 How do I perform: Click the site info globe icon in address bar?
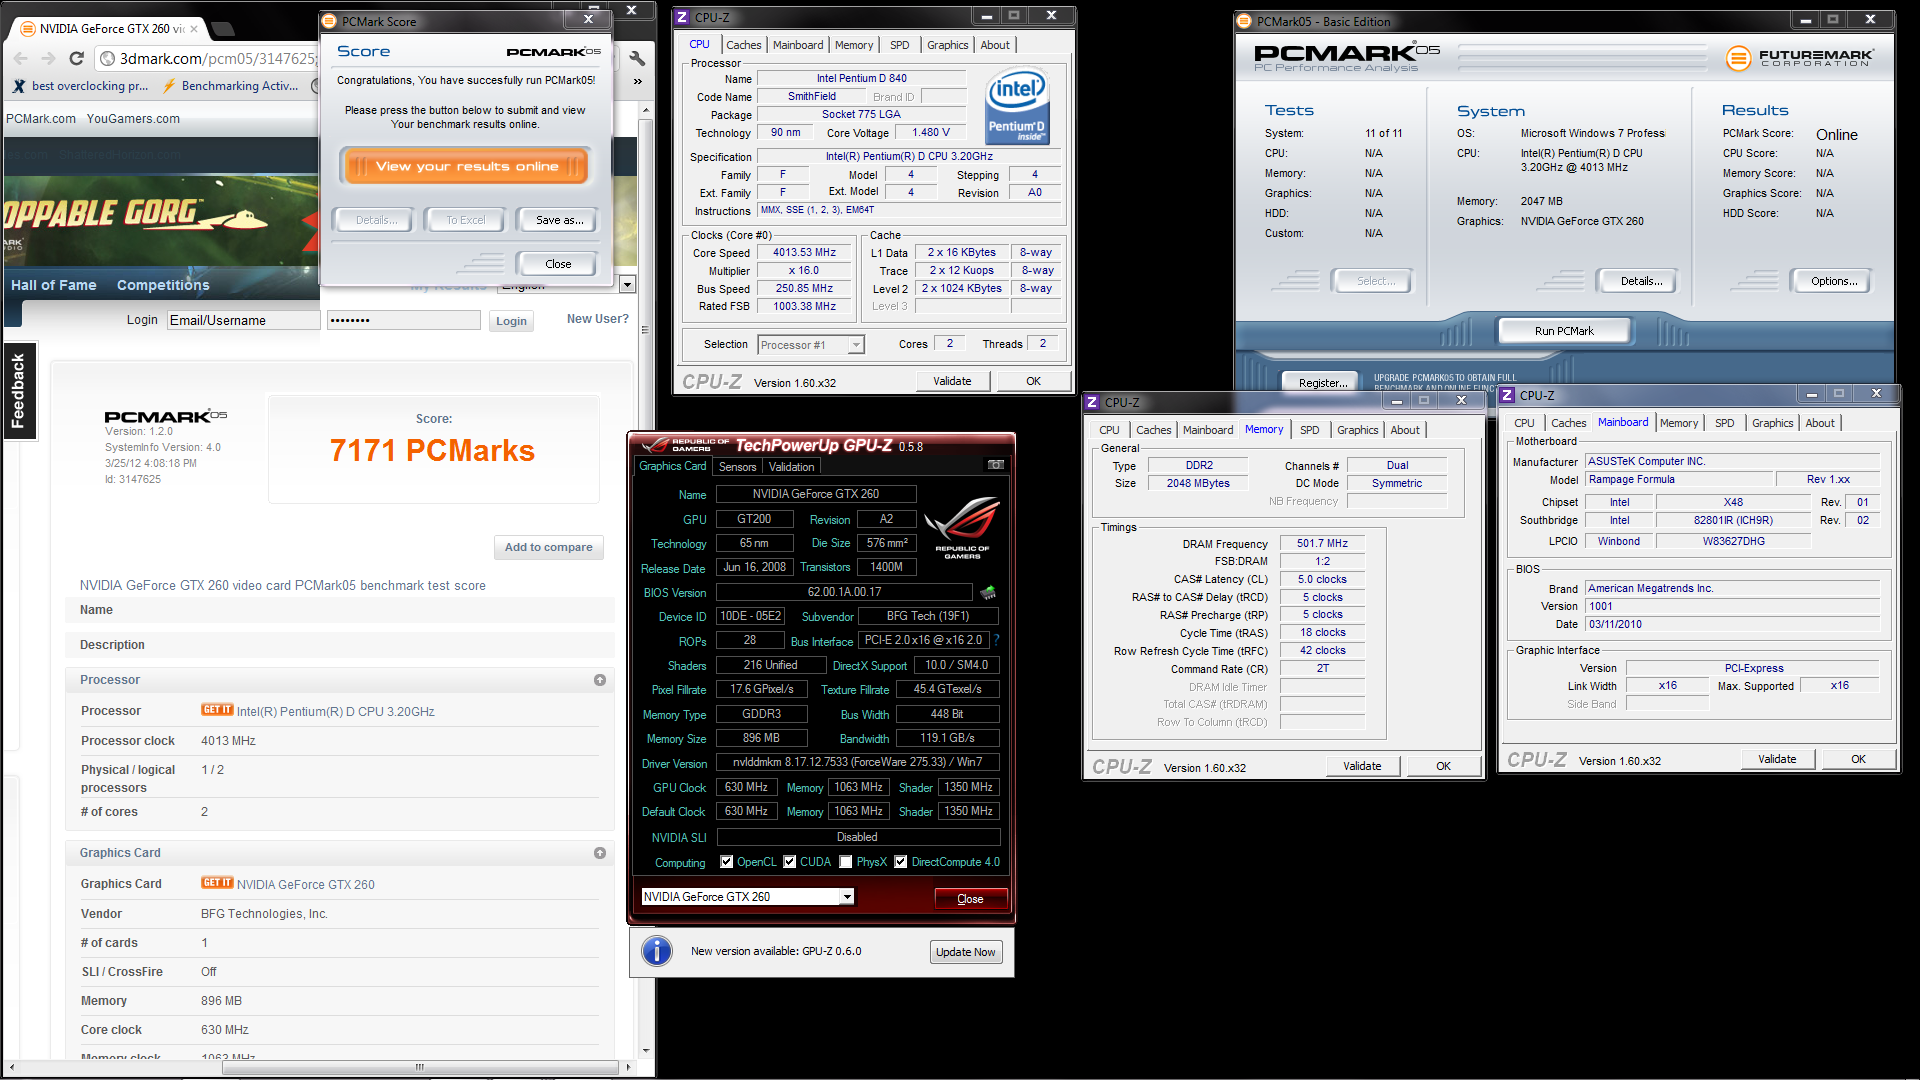coord(108,59)
